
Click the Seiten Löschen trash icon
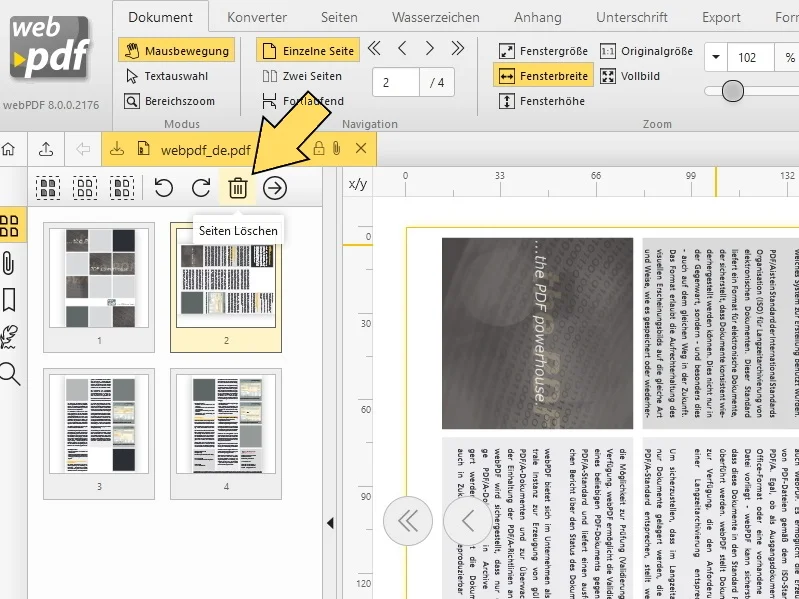point(237,188)
